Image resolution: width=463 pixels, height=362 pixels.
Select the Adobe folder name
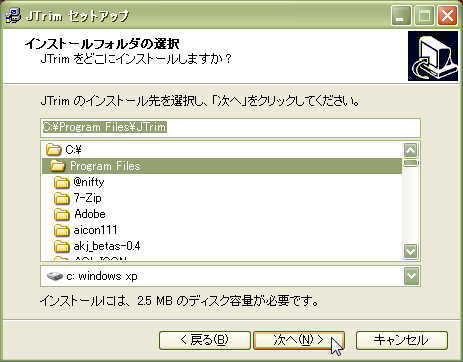(90, 214)
